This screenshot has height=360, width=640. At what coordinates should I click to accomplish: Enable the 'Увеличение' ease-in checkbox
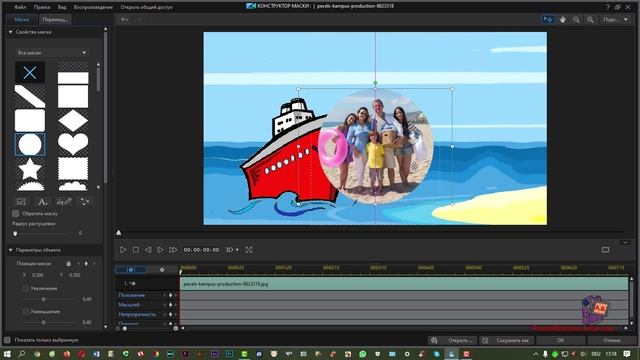[x=26, y=289]
